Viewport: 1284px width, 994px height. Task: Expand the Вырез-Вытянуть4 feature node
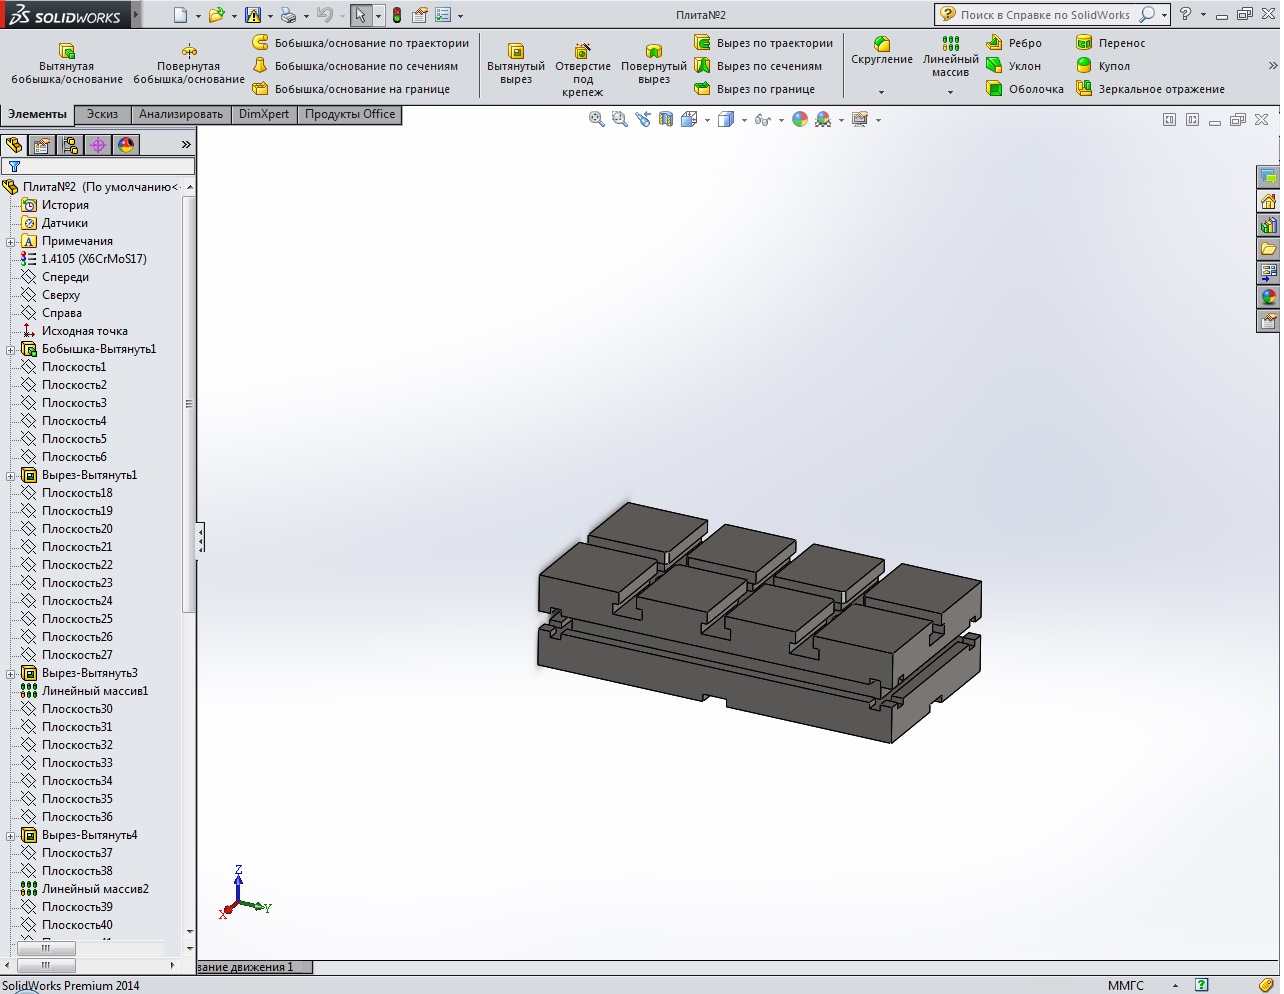10,835
